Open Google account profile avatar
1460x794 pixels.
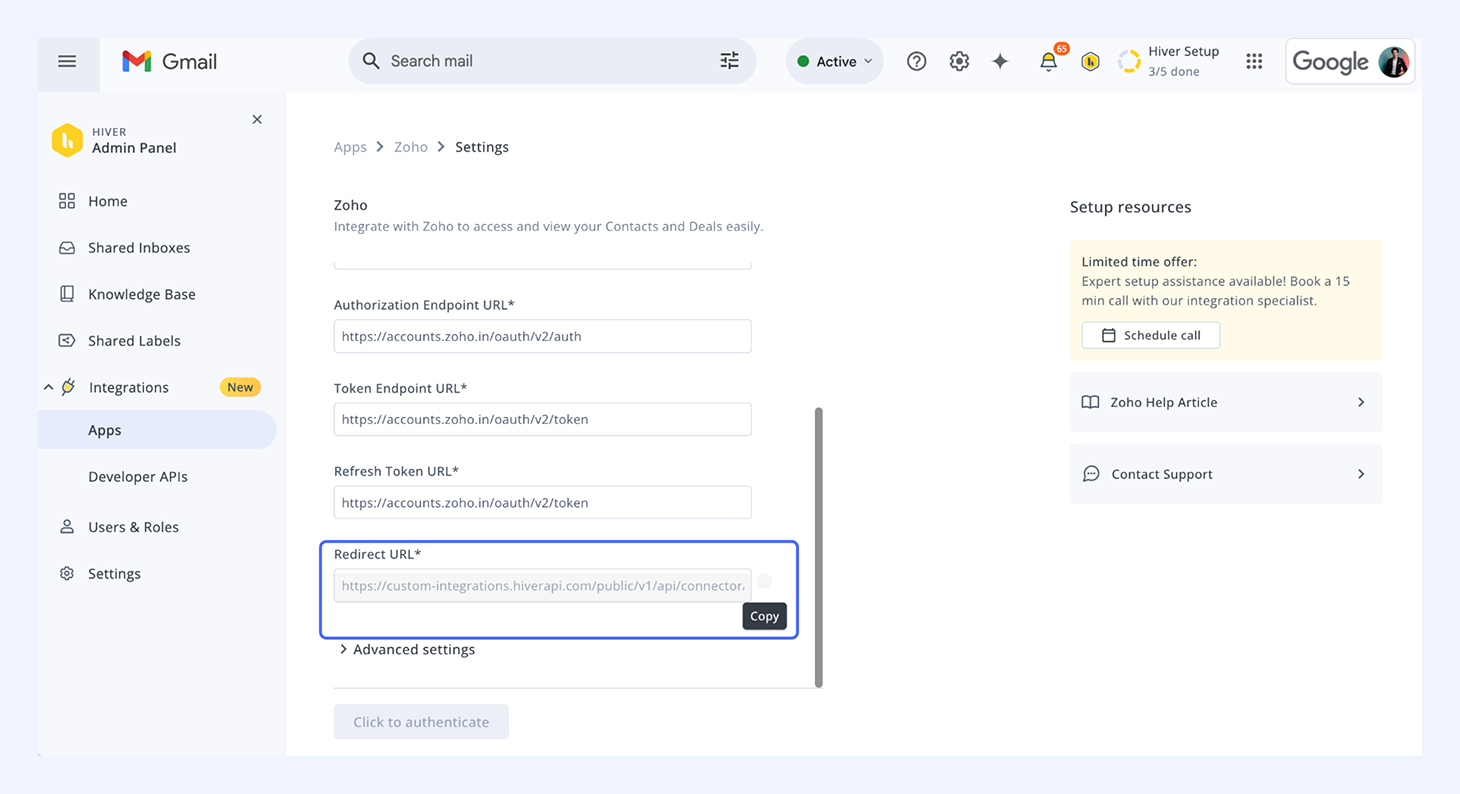pos(1393,62)
